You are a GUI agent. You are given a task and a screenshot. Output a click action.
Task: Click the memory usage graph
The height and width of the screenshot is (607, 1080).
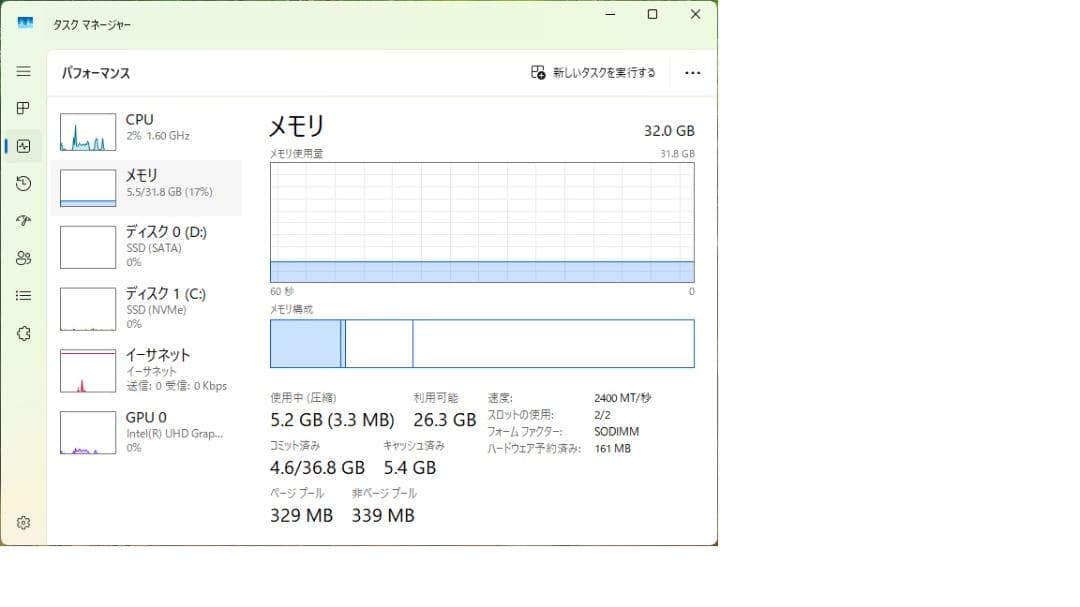(x=480, y=220)
